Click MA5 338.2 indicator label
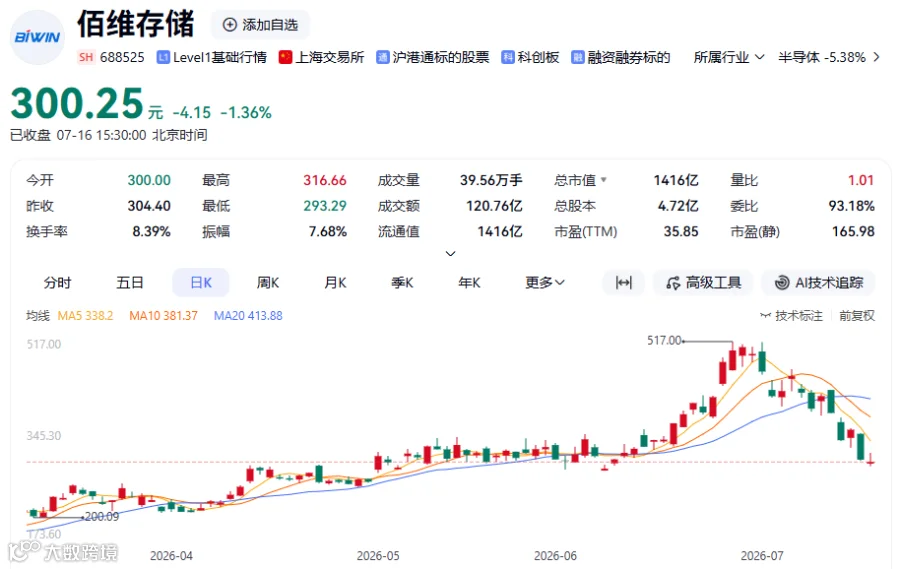 tap(86, 315)
